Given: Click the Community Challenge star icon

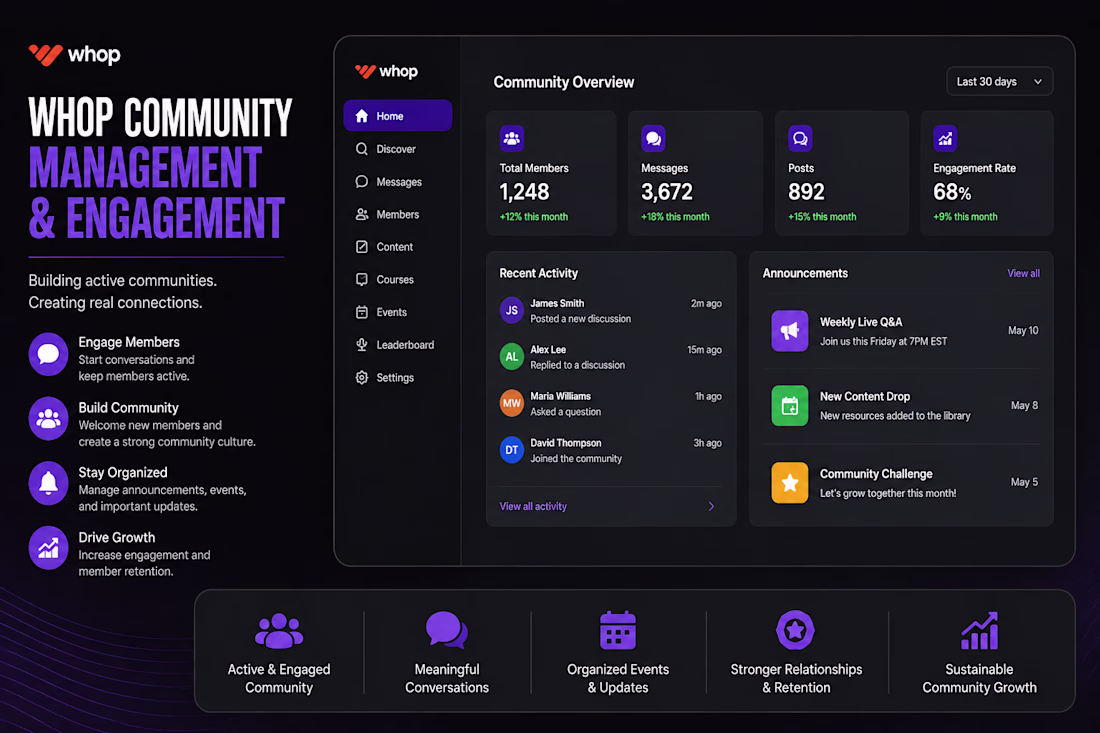Looking at the screenshot, I should pyautogui.click(x=790, y=483).
